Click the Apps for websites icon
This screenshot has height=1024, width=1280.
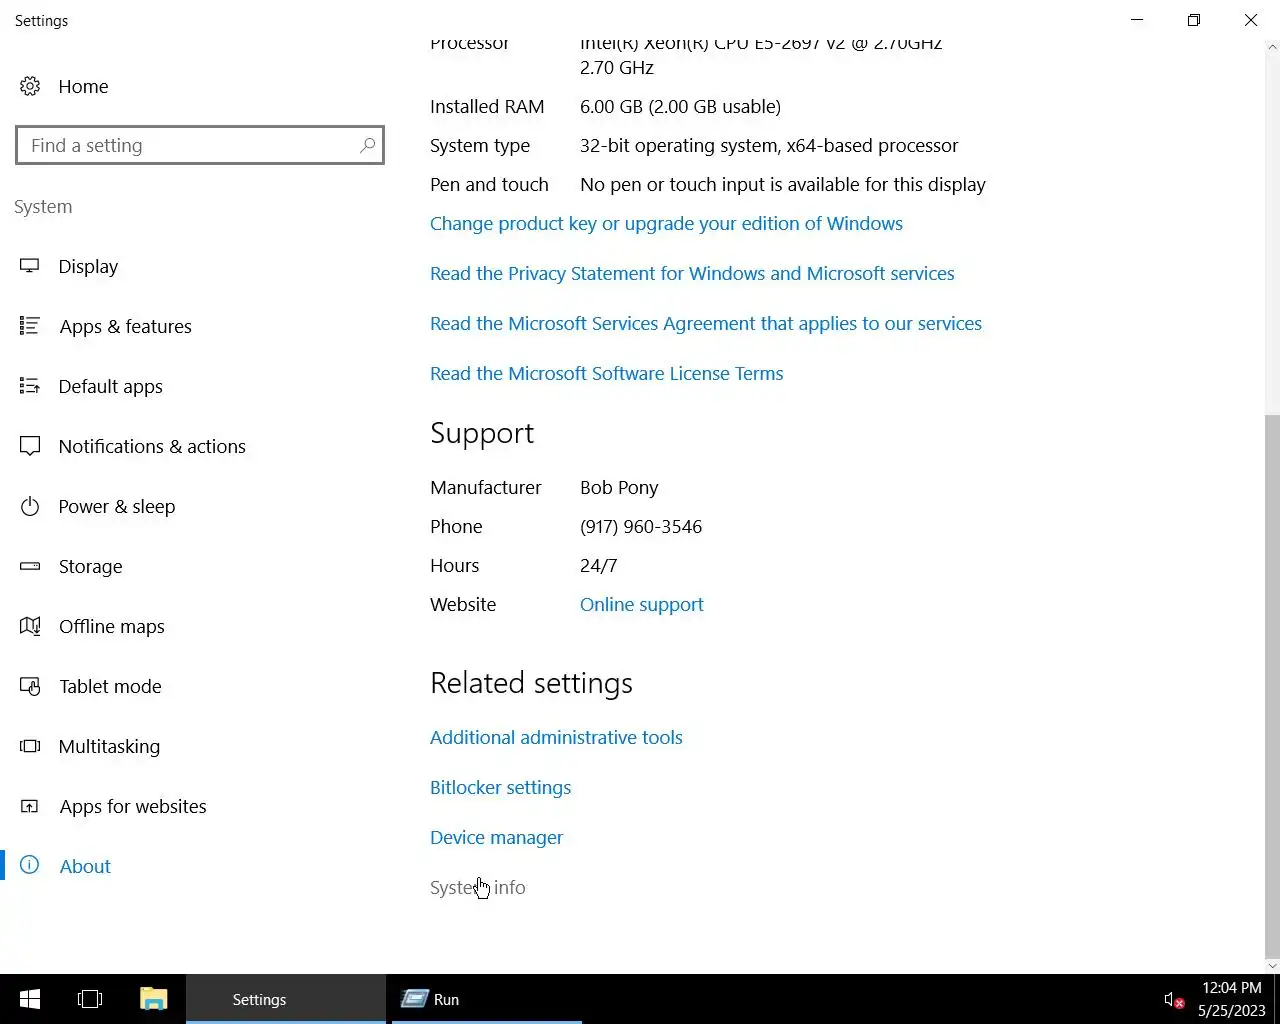tap(30, 806)
